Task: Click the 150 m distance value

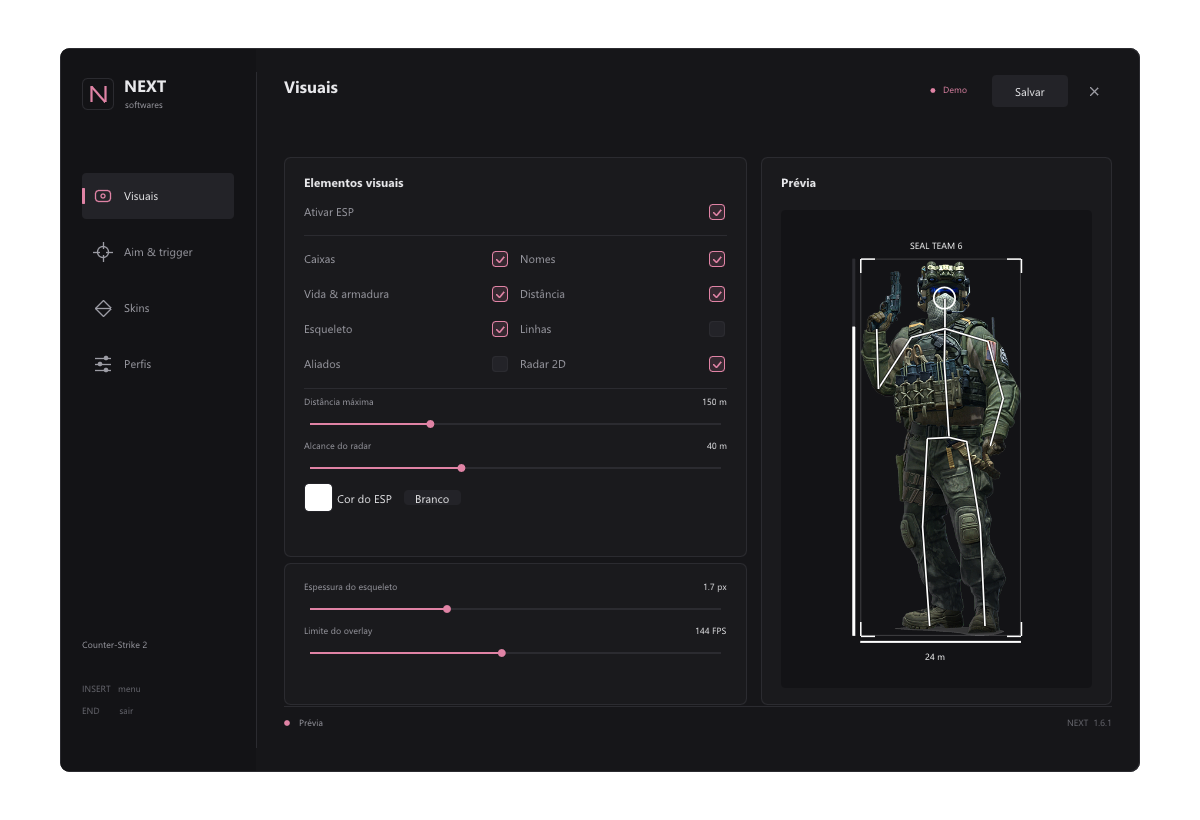Action: pyautogui.click(x=714, y=402)
